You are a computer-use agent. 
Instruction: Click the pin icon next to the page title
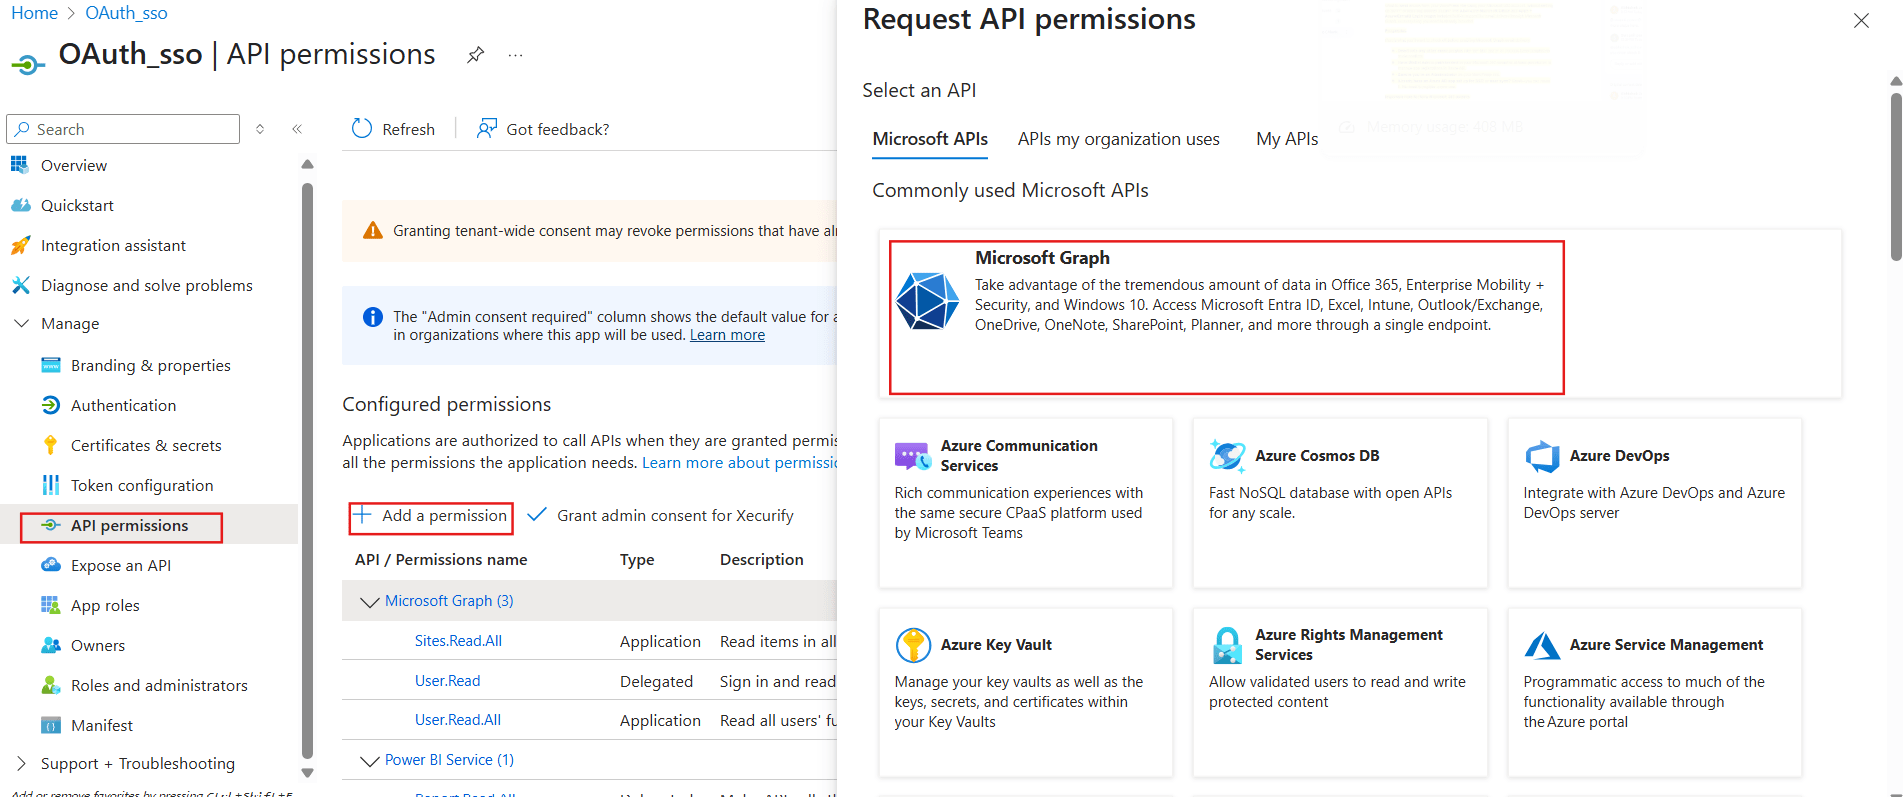coord(476,55)
